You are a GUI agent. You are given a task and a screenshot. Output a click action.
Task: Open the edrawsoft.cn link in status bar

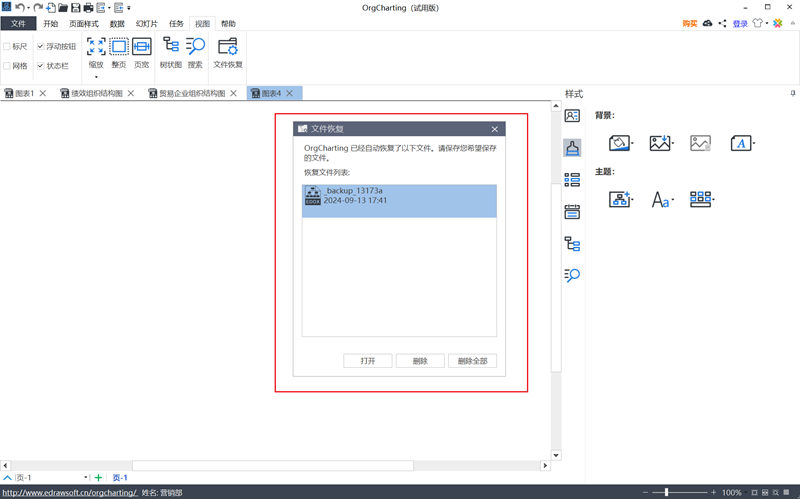tap(70, 492)
